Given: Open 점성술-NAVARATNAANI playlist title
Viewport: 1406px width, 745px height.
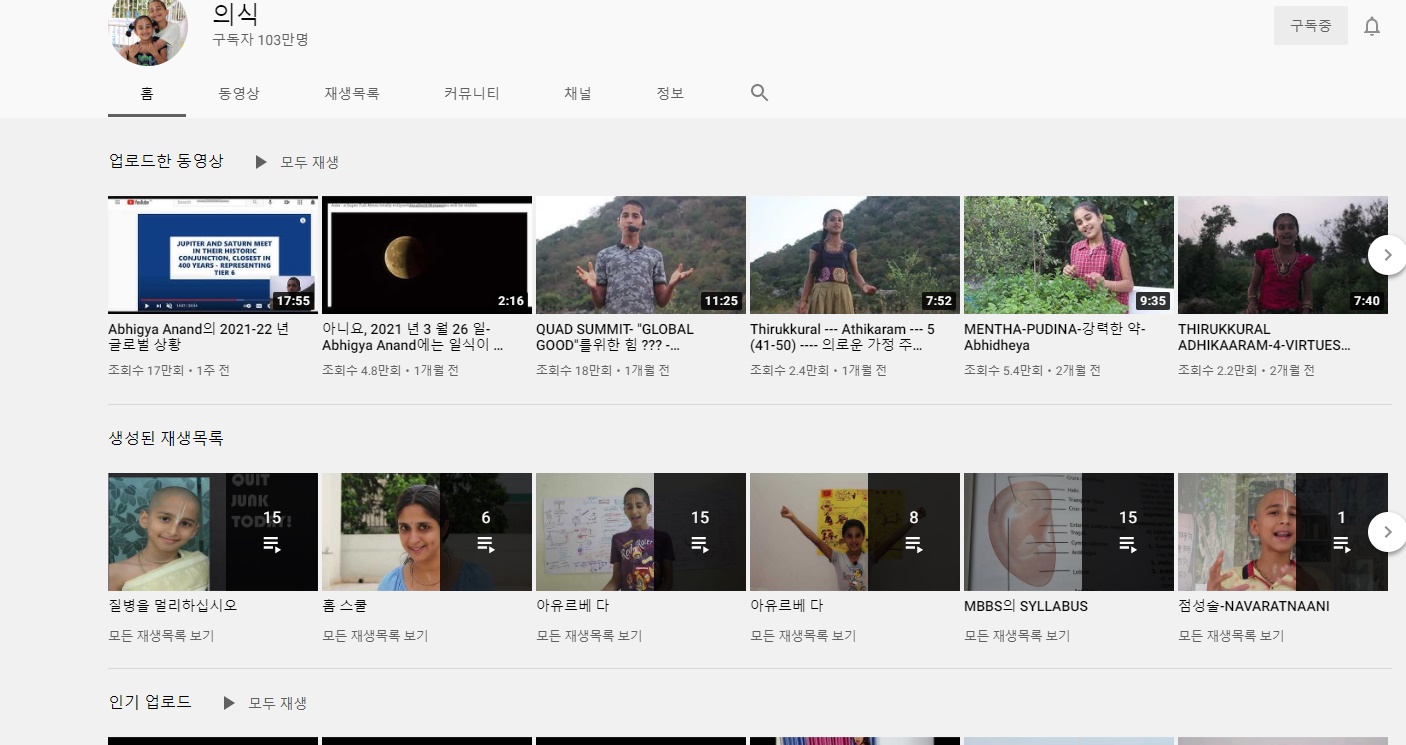Looking at the screenshot, I should click(1254, 606).
